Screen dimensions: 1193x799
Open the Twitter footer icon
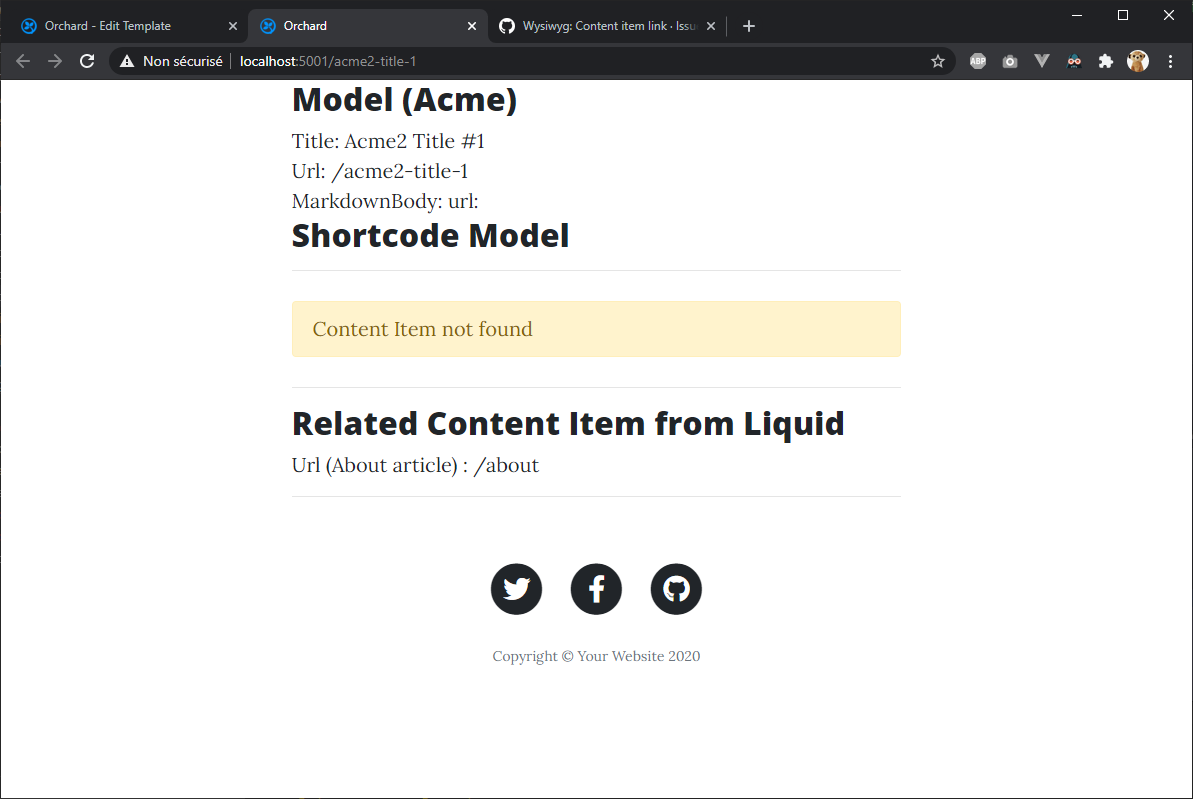[x=516, y=589]
